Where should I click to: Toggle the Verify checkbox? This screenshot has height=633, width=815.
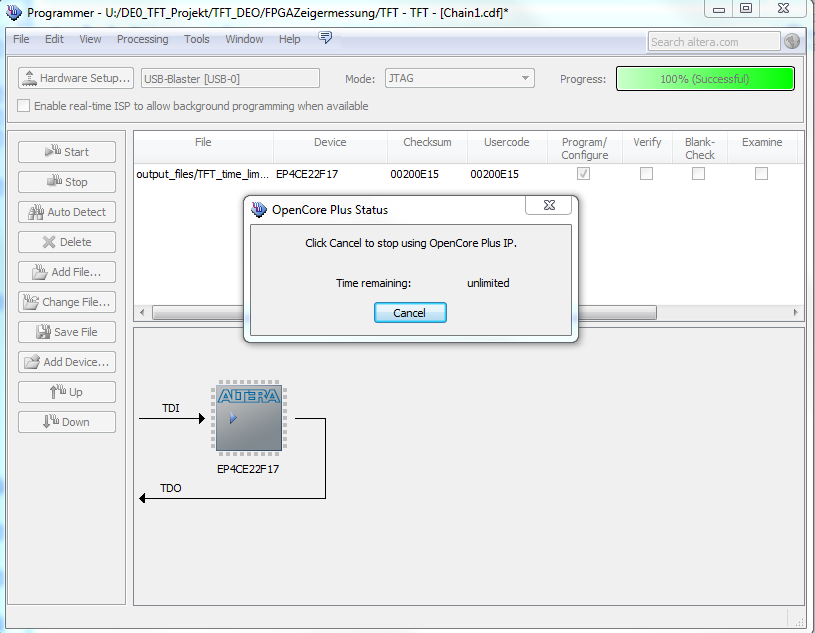tap(646, 174)
